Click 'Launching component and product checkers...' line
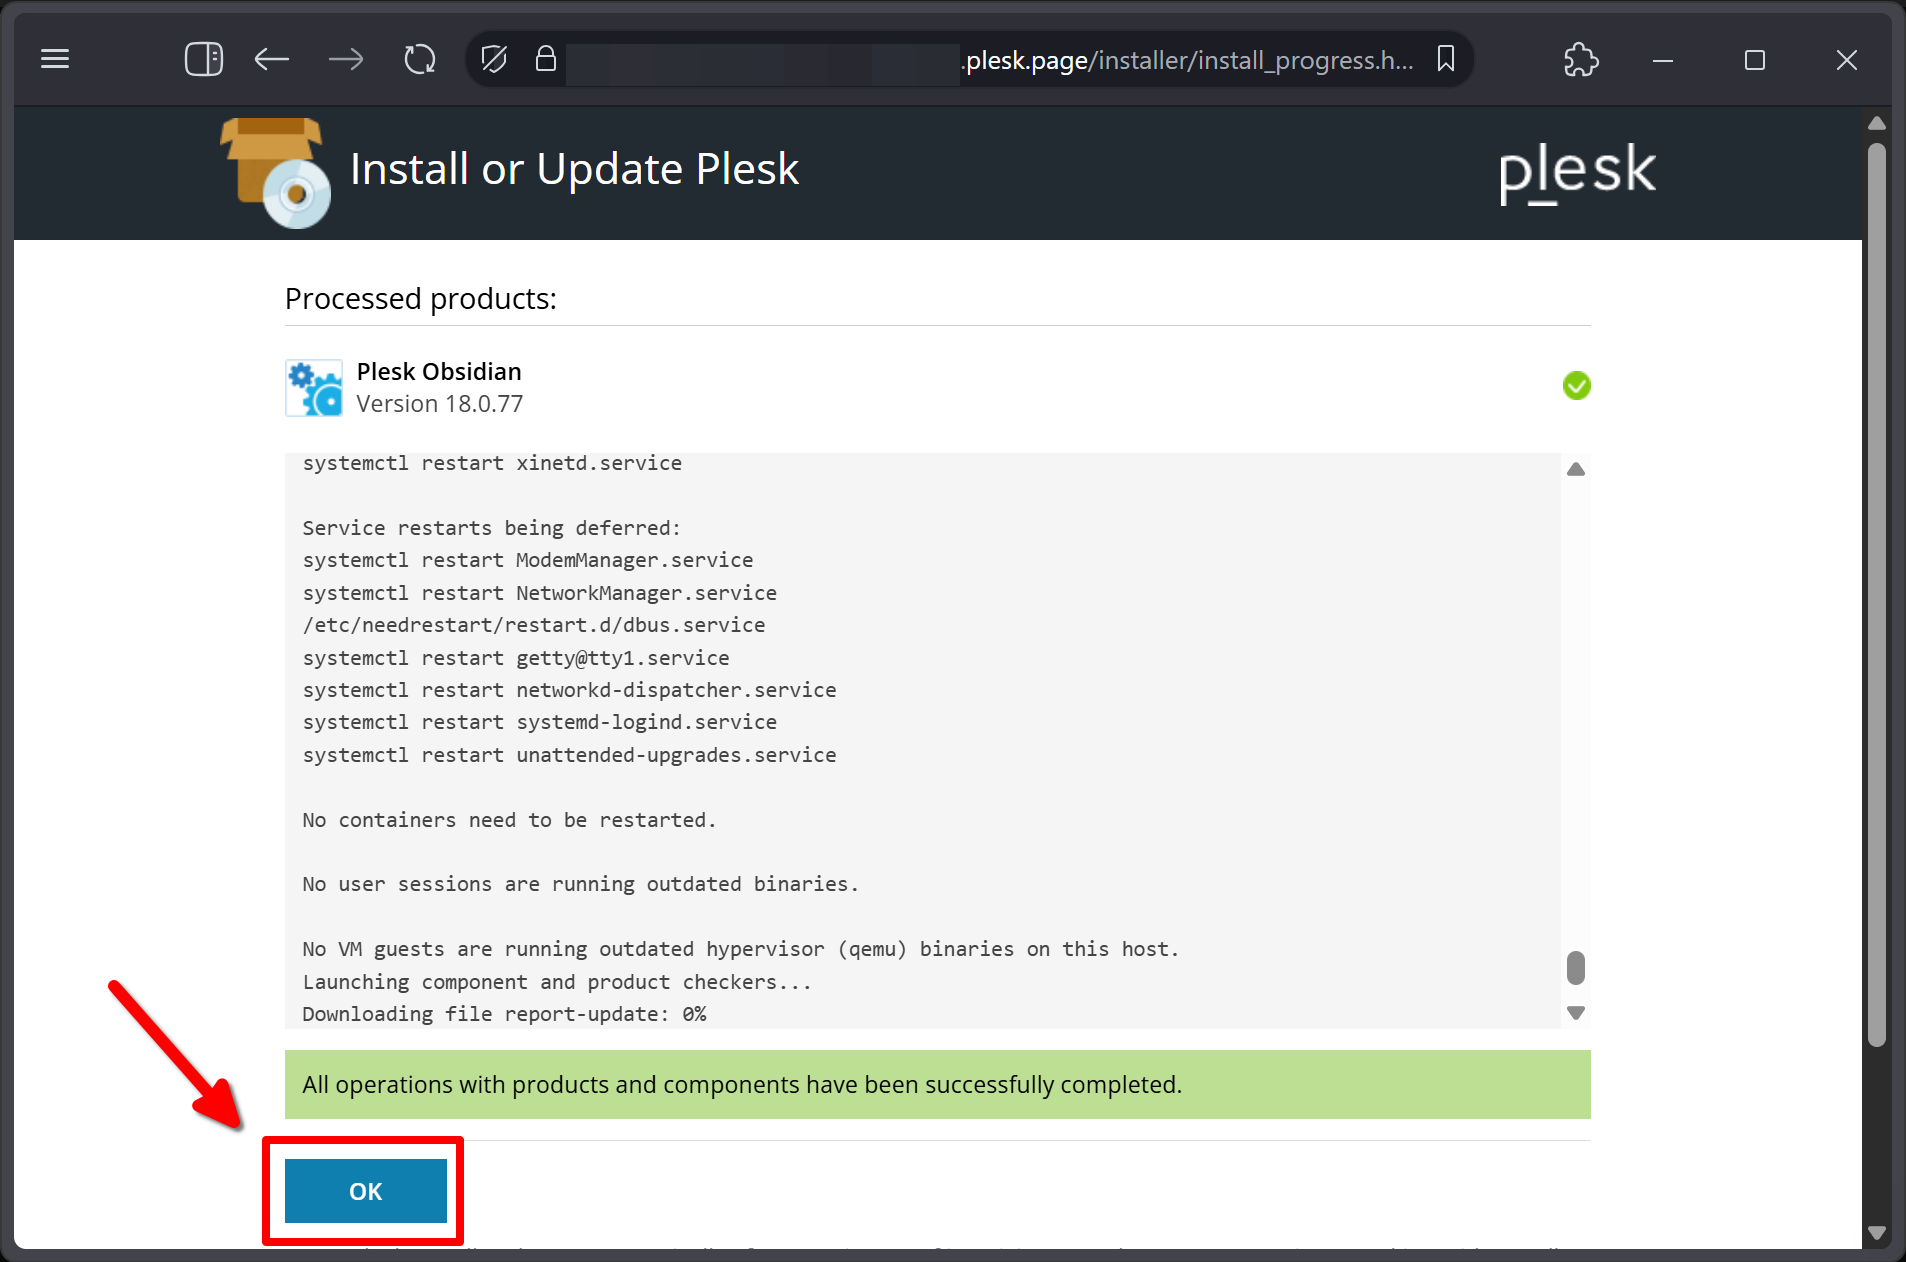 point(557,982)
